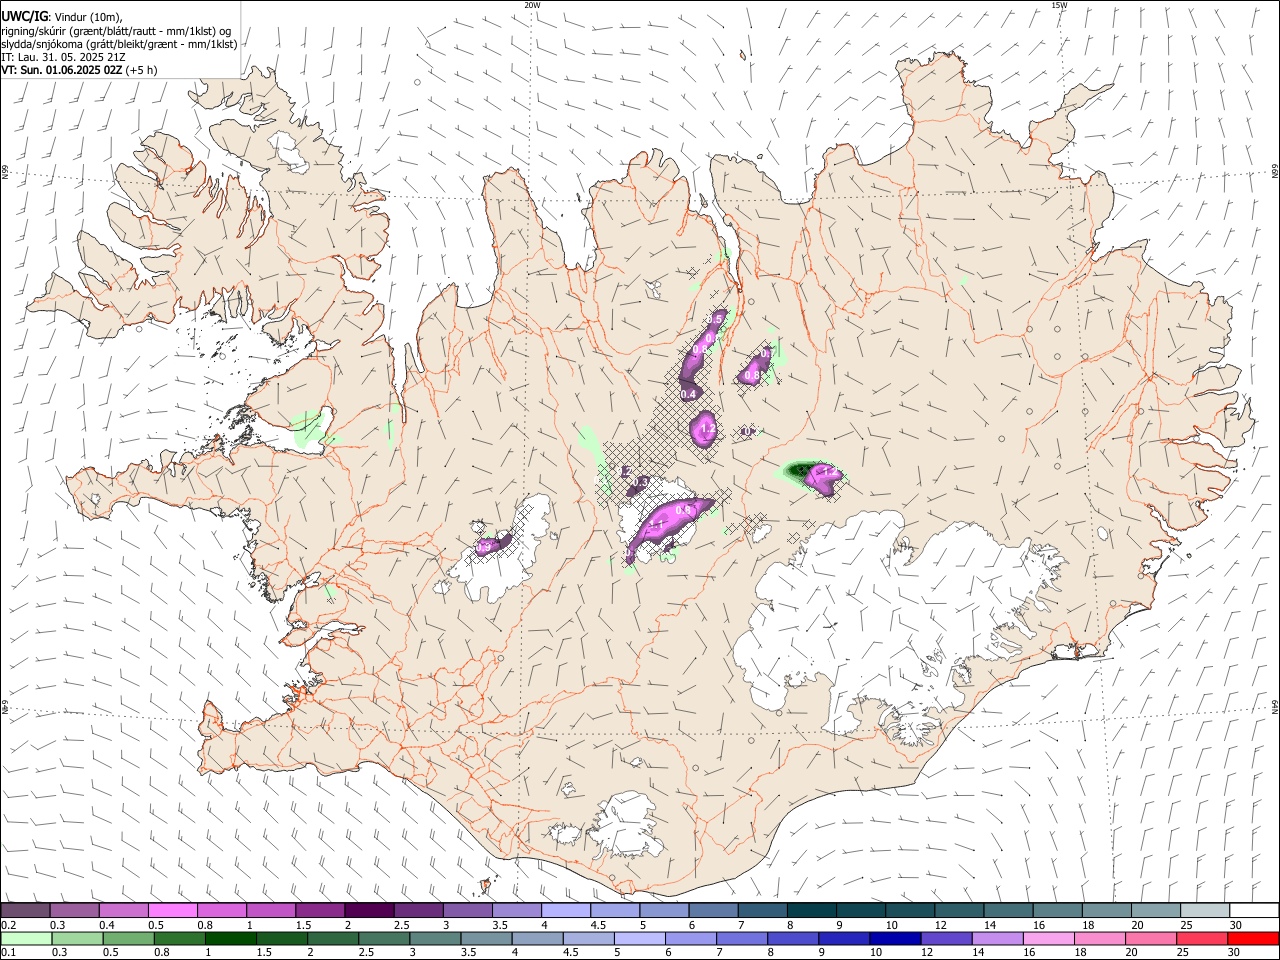Click the UWC/IG title text
The height and width of the screenshot is (960, 1280).
[x=25, y=16]
